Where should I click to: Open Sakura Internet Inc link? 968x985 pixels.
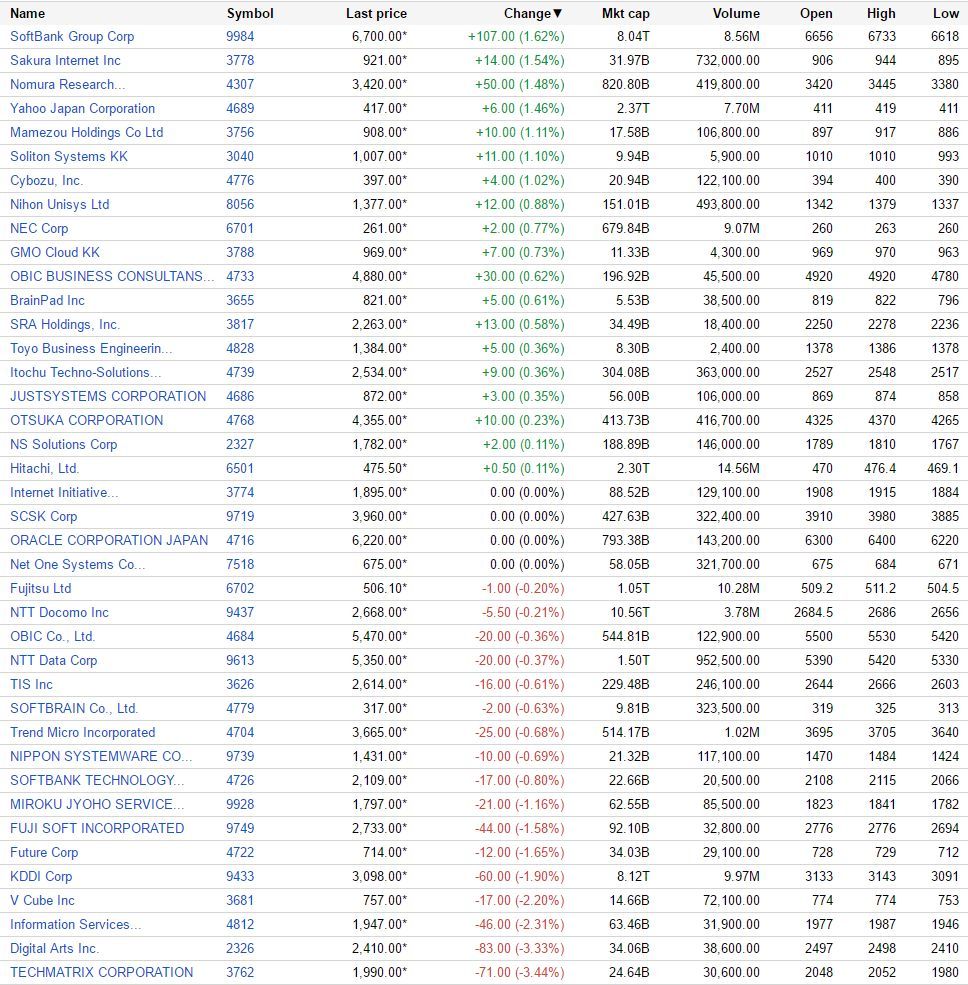[65, 60]
